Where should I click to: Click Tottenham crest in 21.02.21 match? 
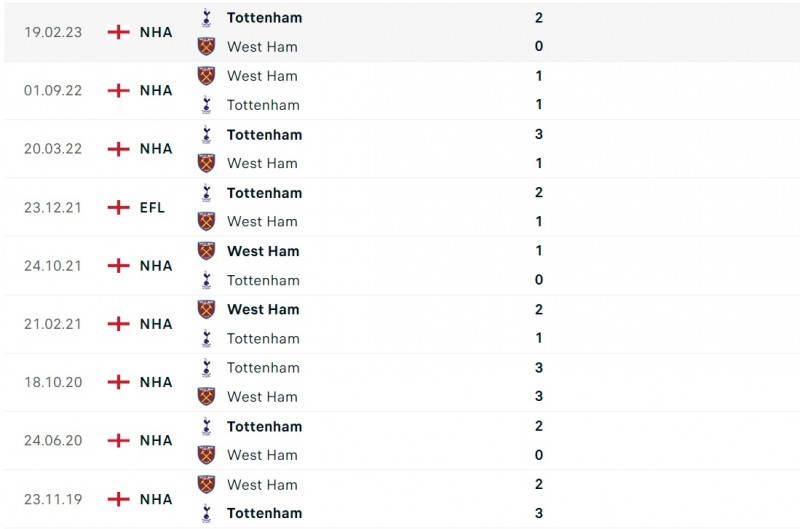point(206,338)
